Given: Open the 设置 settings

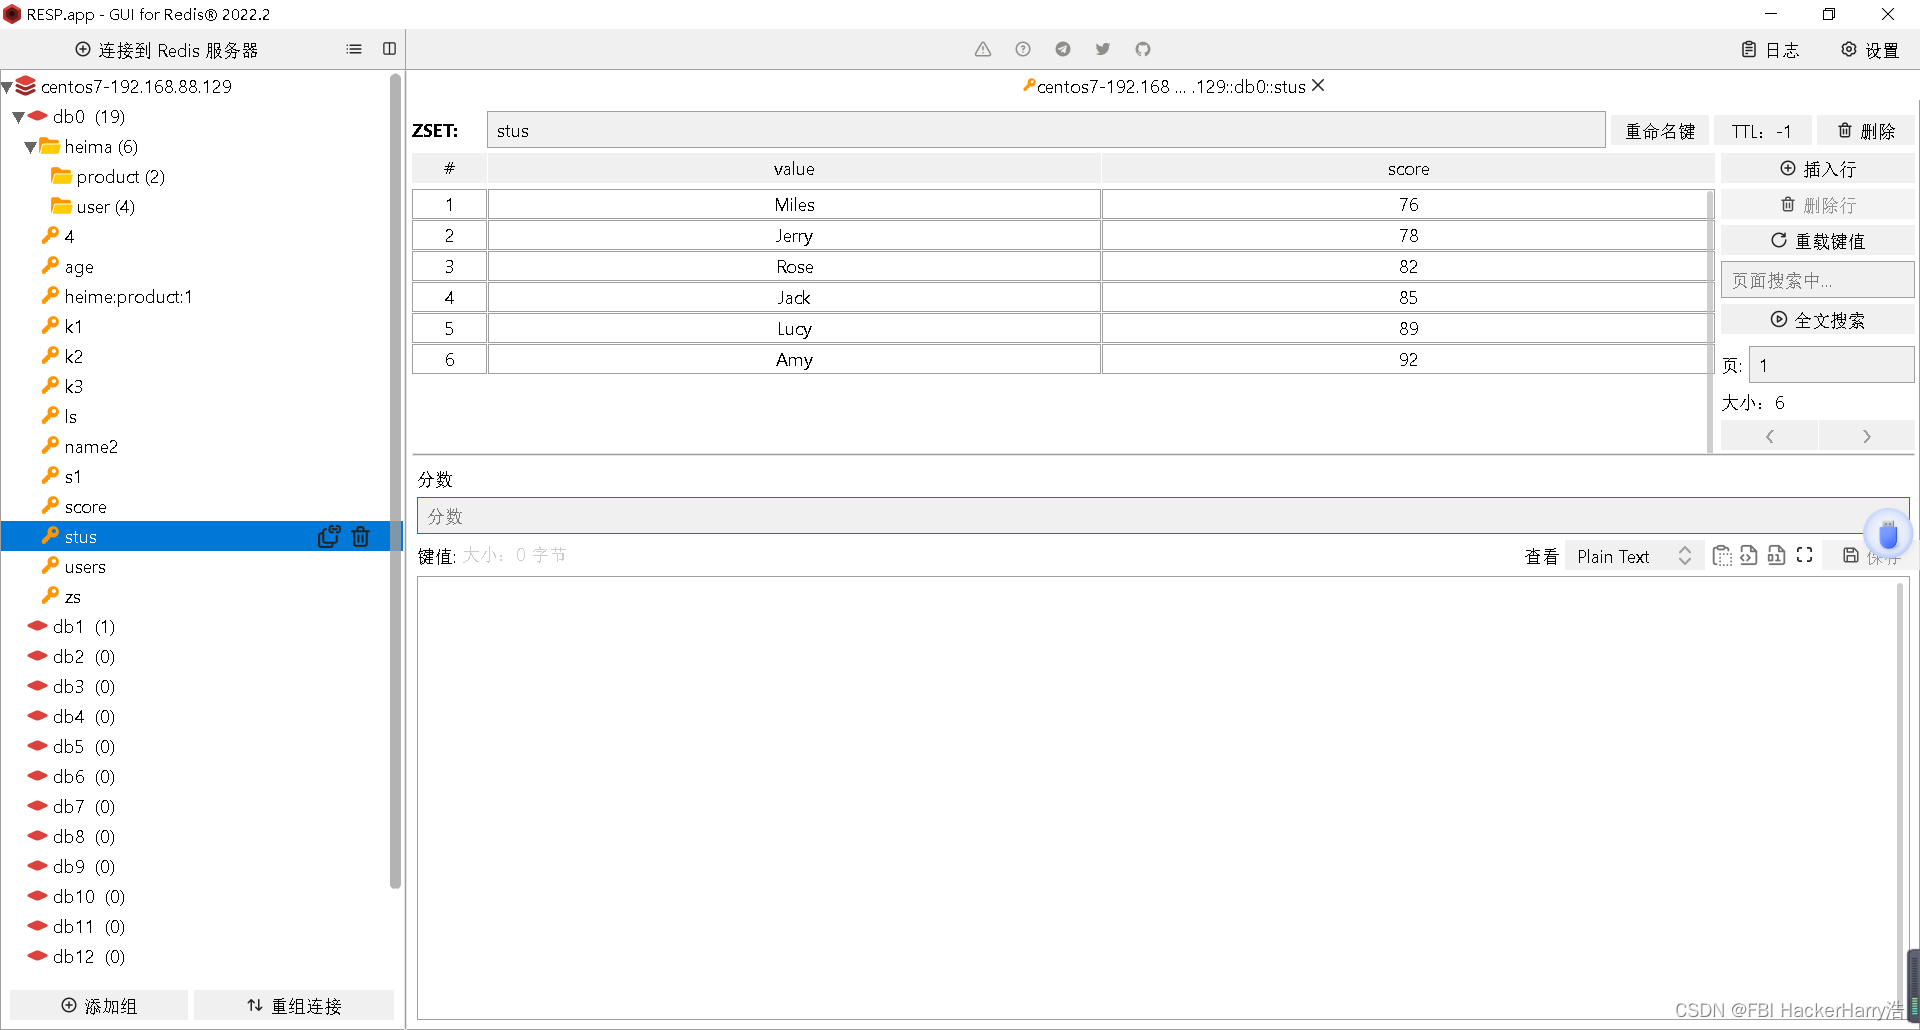Looking at the screenshot, I should tap(1871, 50).
